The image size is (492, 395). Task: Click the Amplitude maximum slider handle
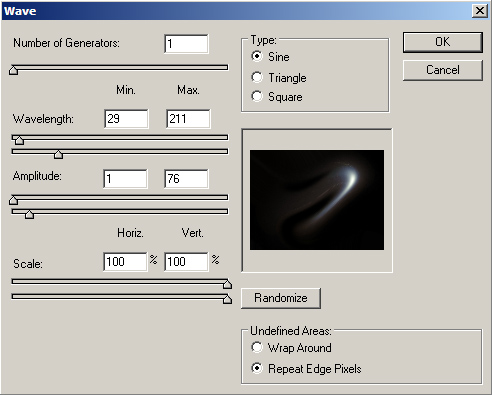click(29, 214)
